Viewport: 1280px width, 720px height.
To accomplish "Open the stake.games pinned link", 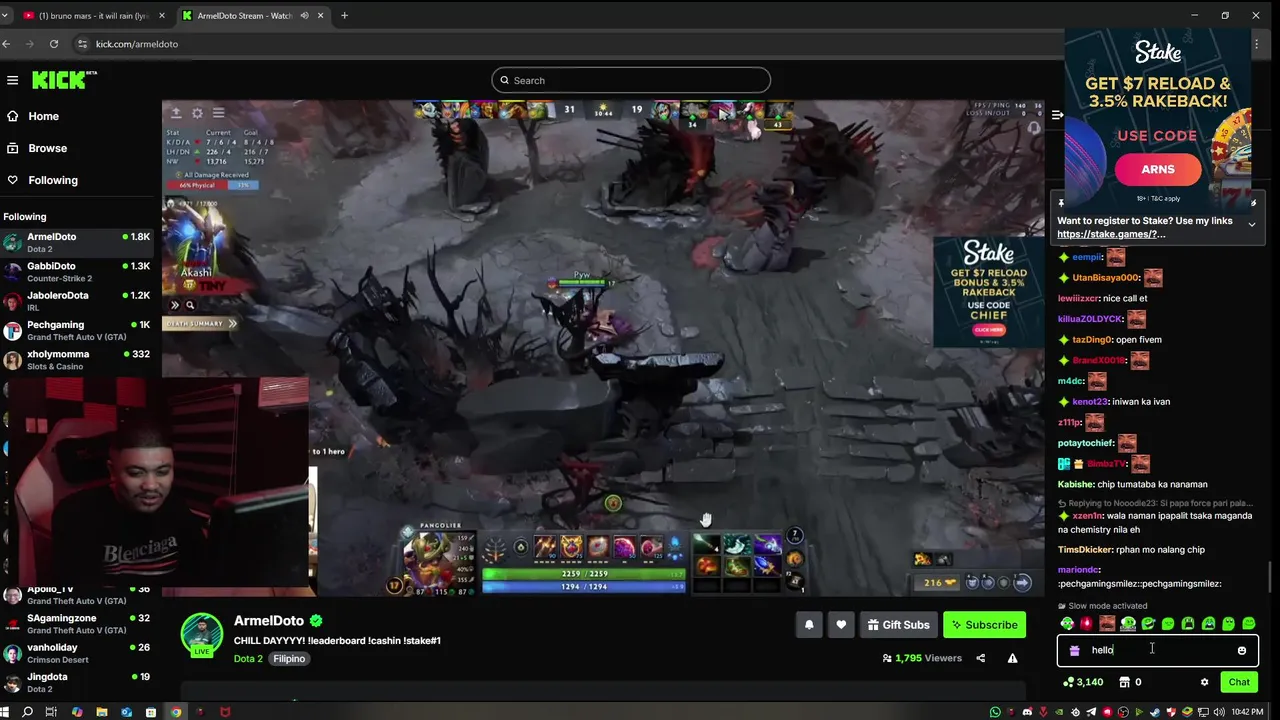I will click(x=1111, y=234).
